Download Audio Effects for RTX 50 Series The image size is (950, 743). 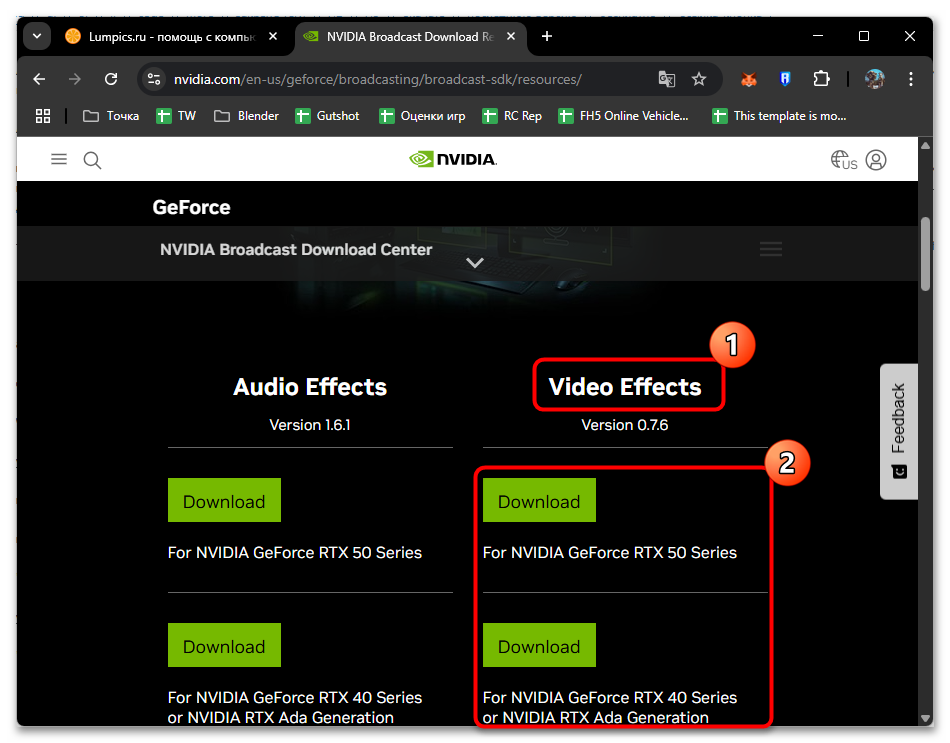point(224,500)
